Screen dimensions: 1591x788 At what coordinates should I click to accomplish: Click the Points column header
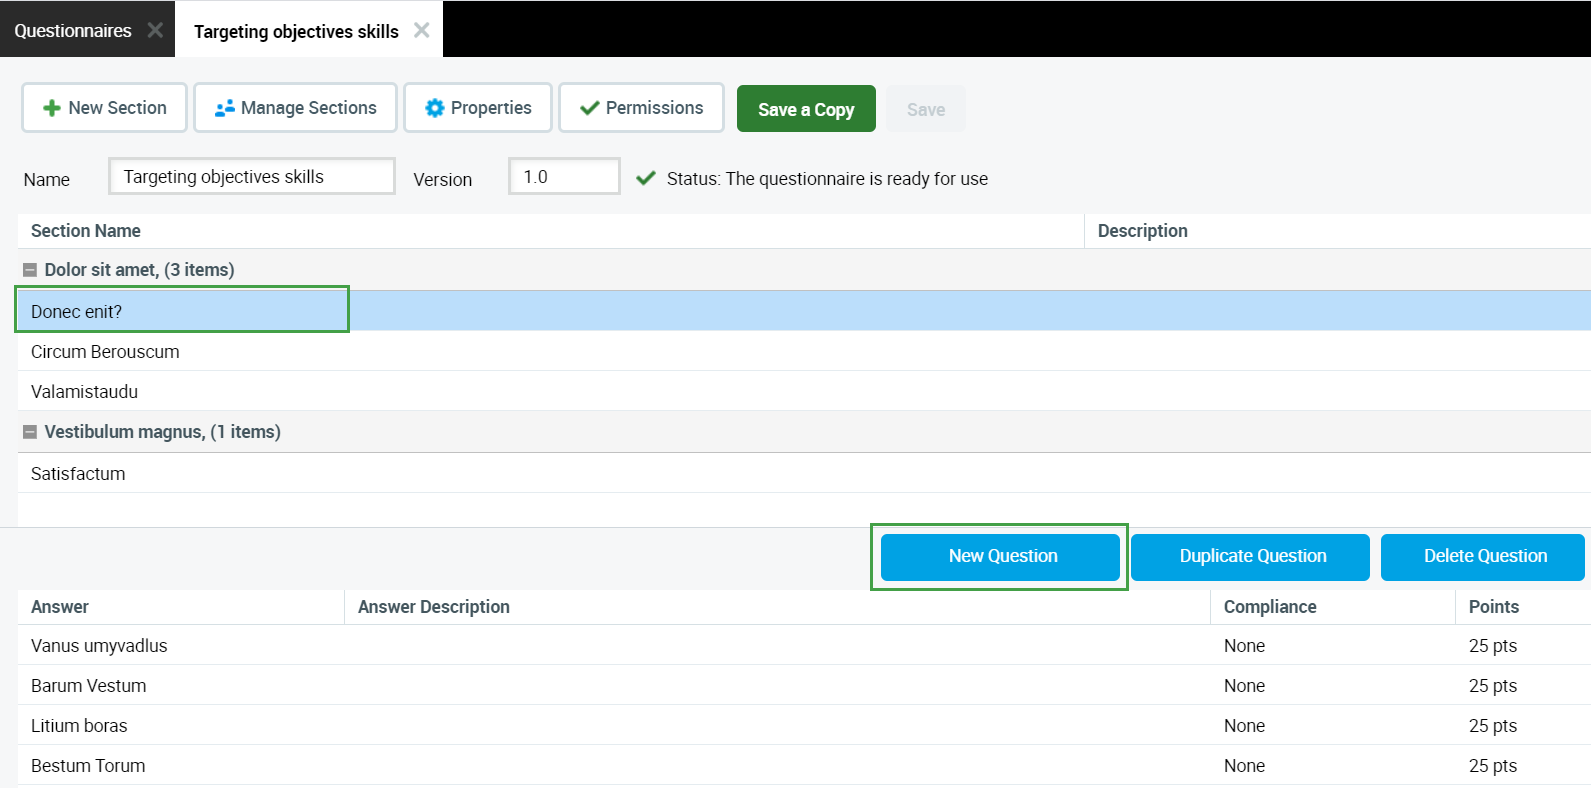(1493, 607)
